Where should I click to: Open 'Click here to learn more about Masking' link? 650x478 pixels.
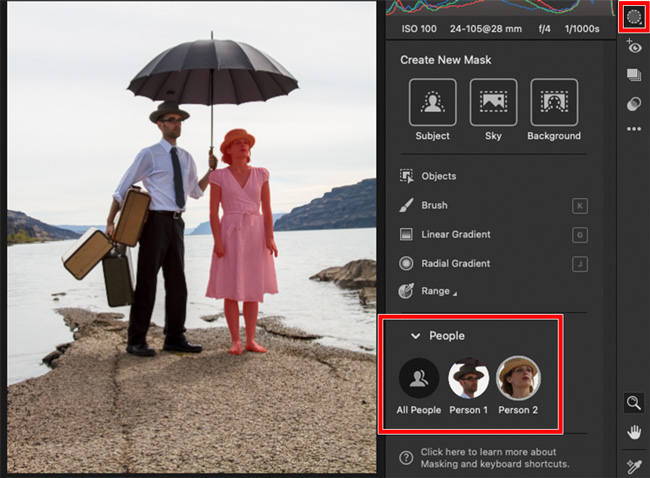click(495, 458)
